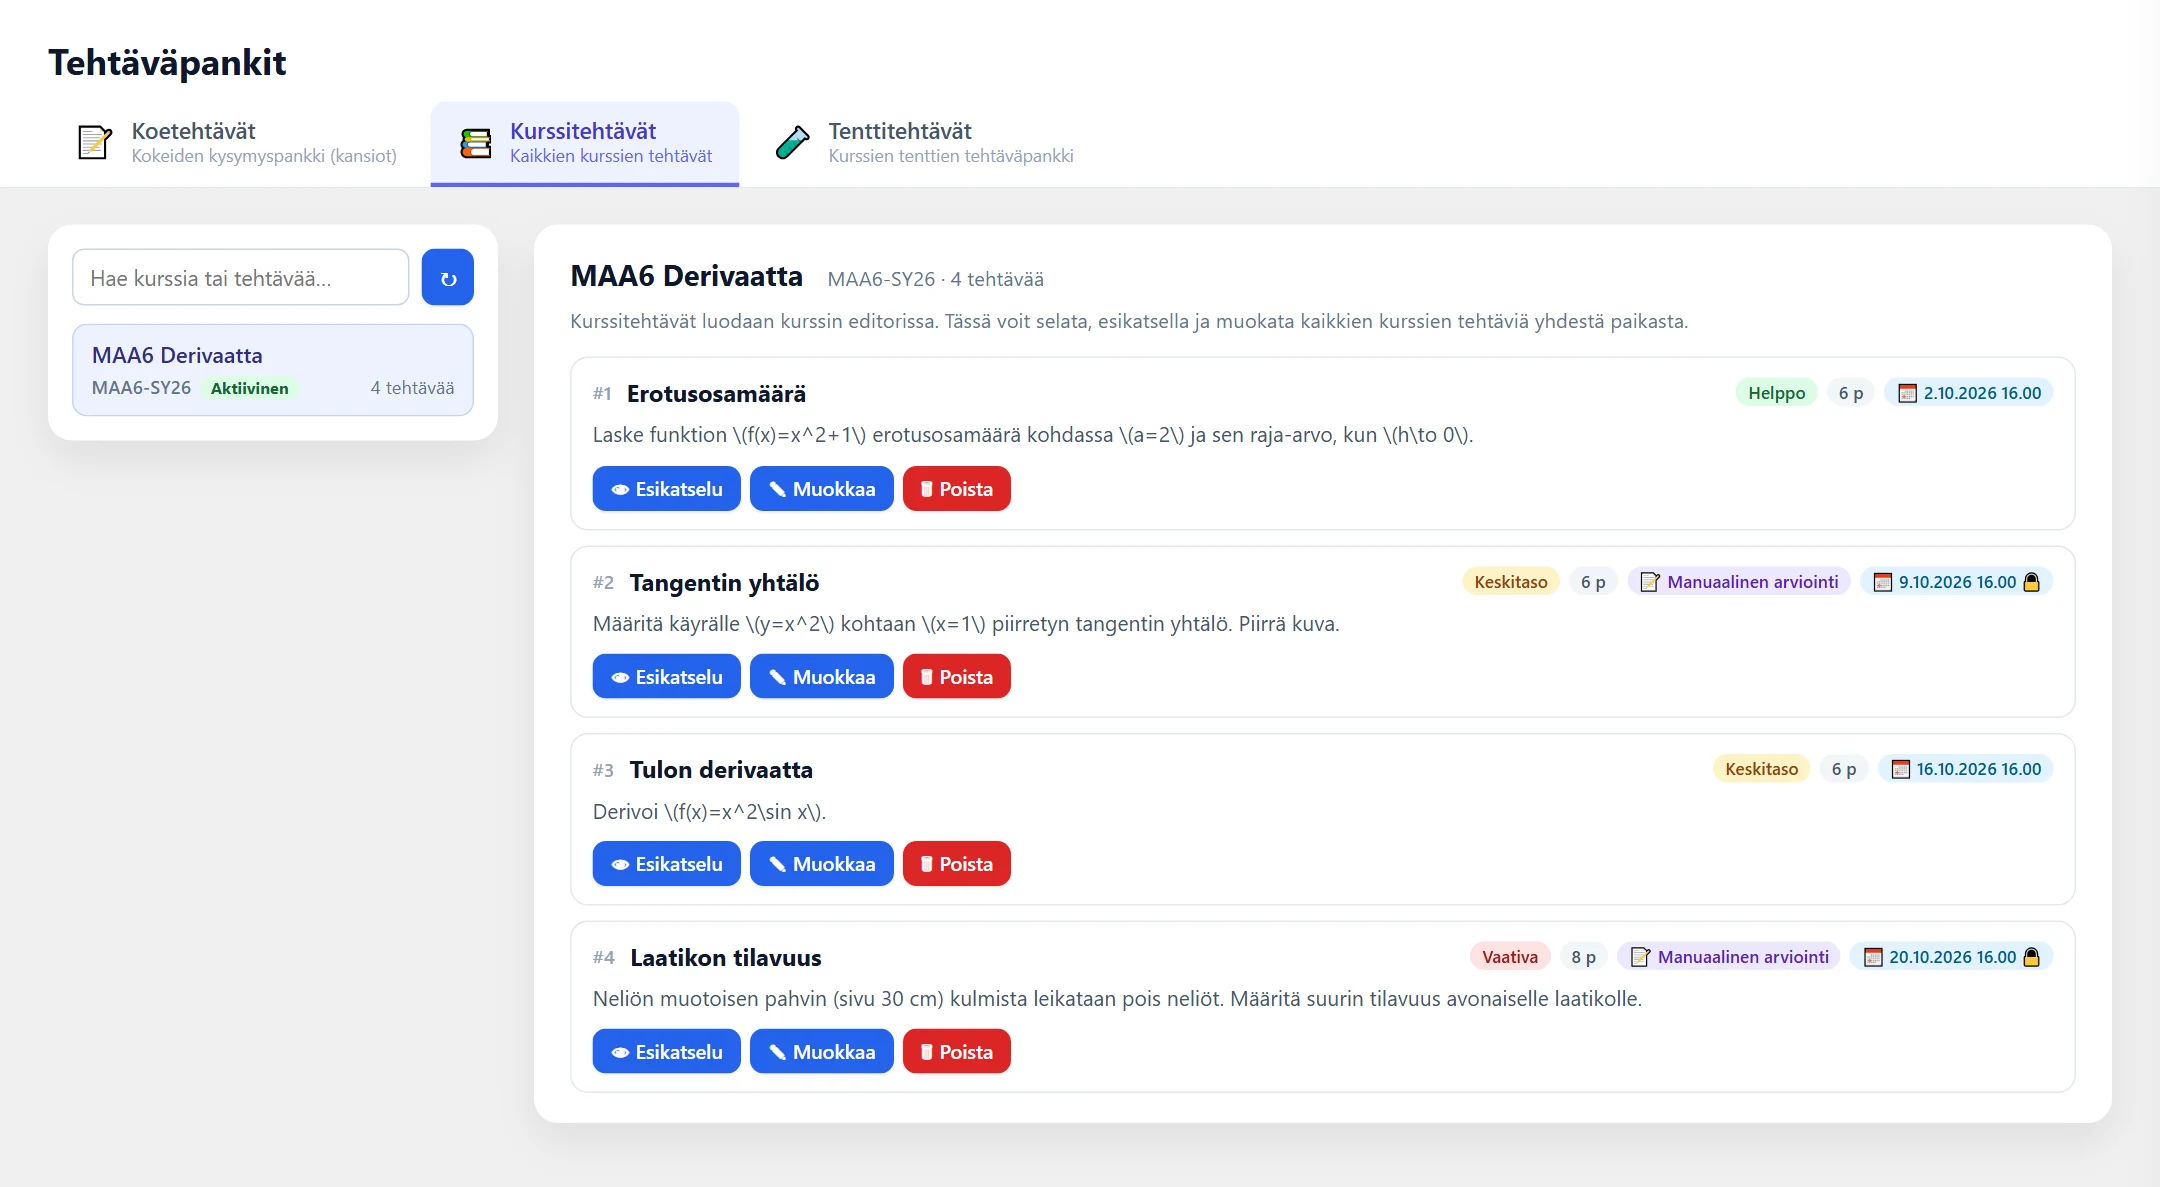The image size is (2160, 1187).
Task: Open the Koetehtävät tab
Action: pyautogui.click(x=238, y=143)
